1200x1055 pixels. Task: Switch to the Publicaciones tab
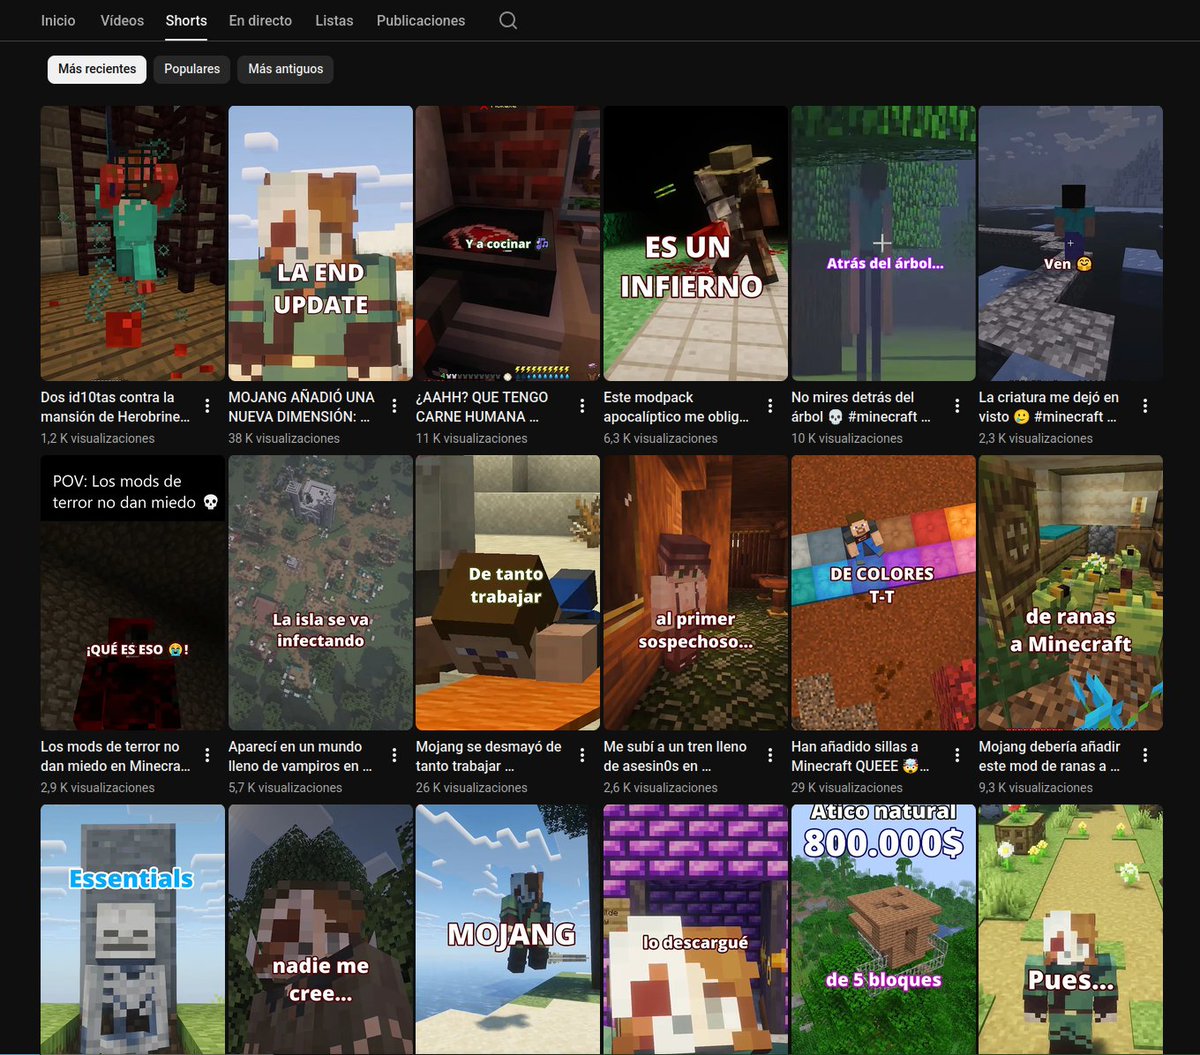tap(421, 20)
